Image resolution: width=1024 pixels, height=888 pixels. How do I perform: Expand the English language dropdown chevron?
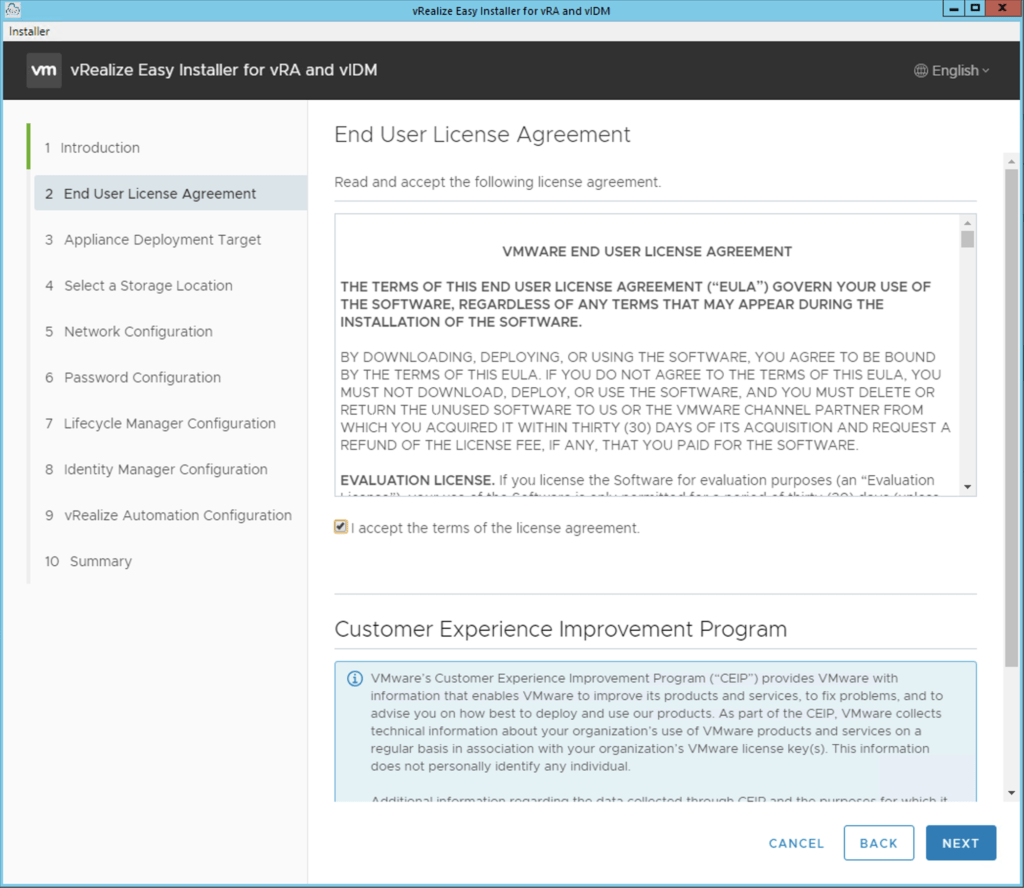[986, 71]
